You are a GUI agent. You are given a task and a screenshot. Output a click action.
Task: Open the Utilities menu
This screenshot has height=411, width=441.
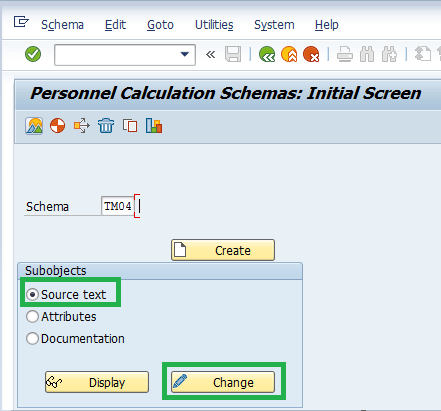click(x=214, y=25)
